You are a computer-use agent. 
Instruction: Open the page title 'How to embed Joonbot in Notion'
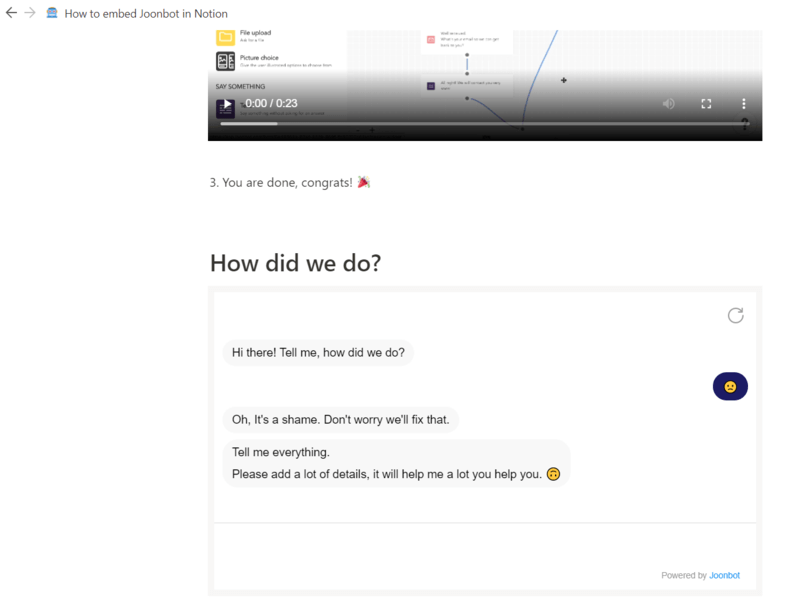(146, 14)
